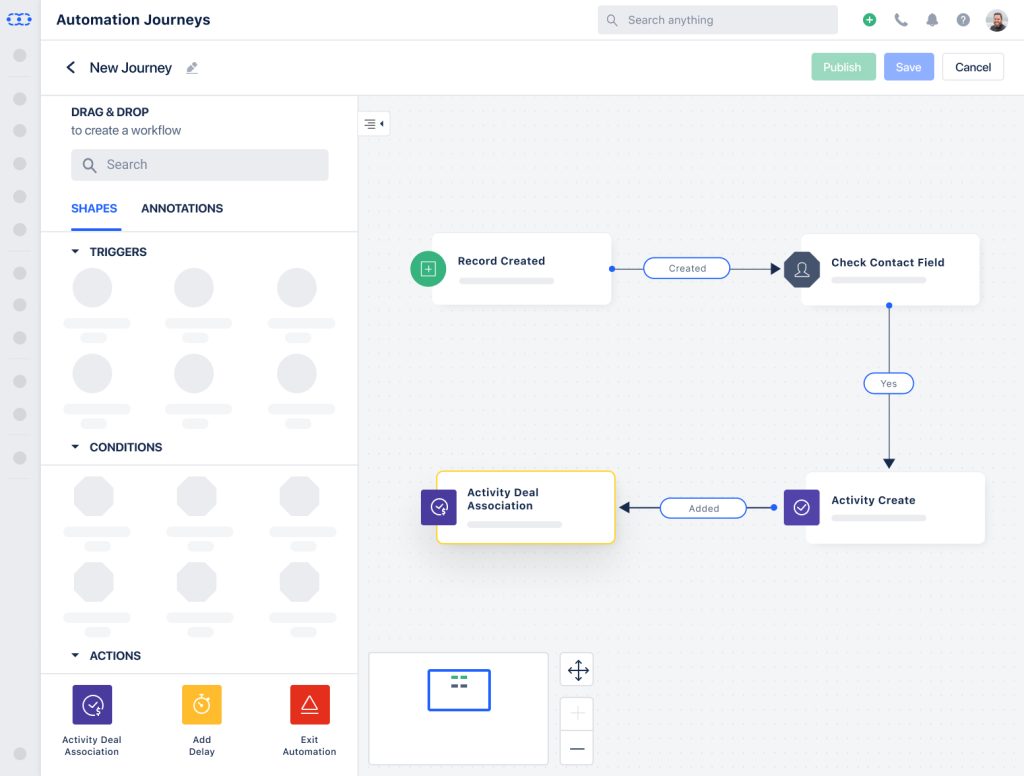This screenshot has width=1024, height=776.
Task: Collapse the Conditions section
Action: pyautogui.click(x=75, y=447)
